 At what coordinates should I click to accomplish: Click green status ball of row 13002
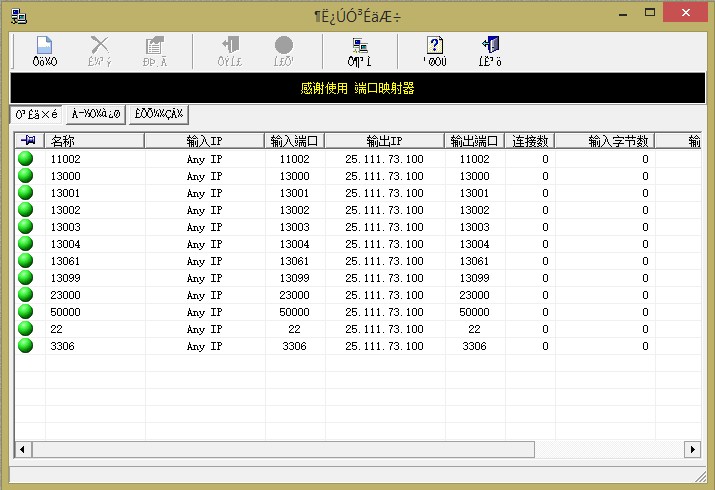[x=26, y=210]
